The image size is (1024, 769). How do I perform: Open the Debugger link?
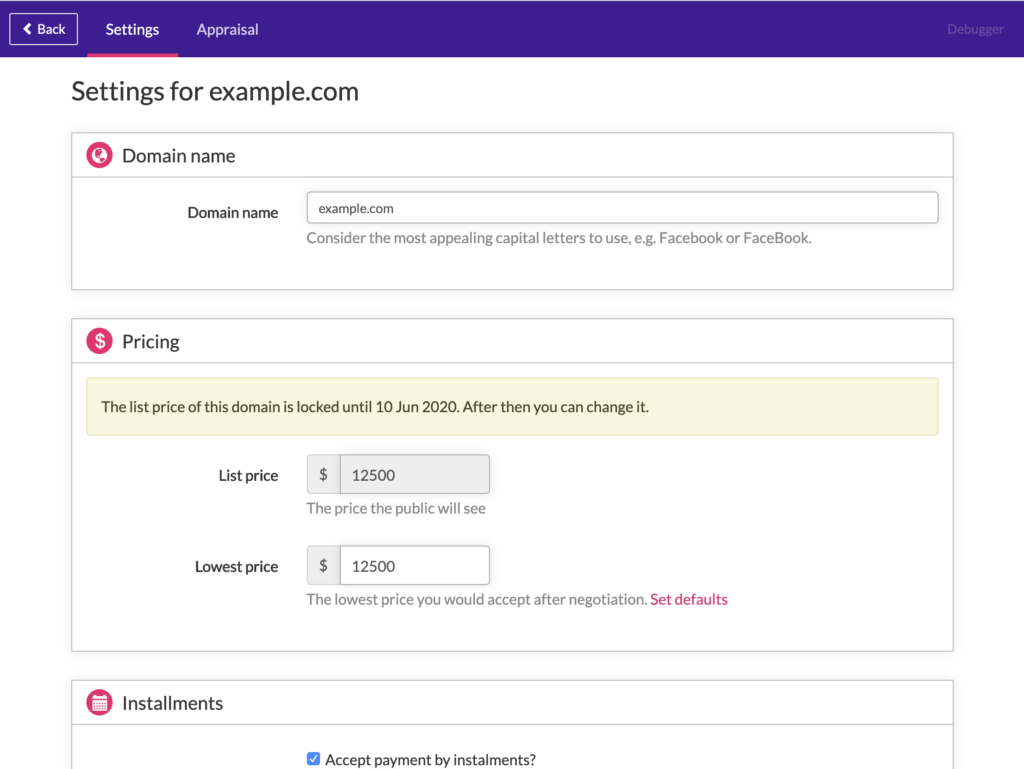[x=975, y=29]
